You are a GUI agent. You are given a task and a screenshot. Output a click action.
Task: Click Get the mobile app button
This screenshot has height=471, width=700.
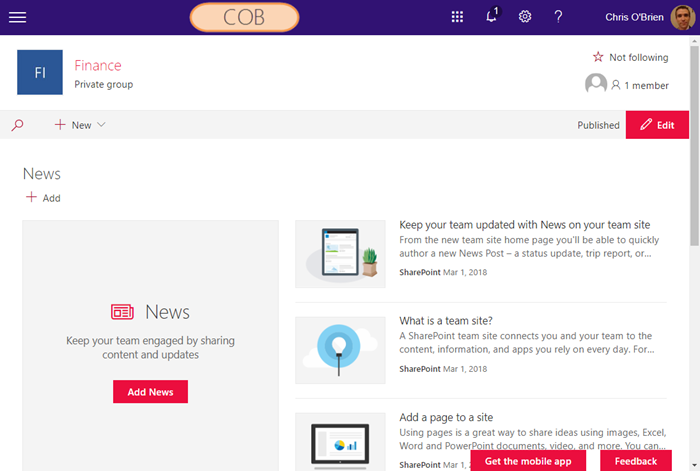(528, 461)
